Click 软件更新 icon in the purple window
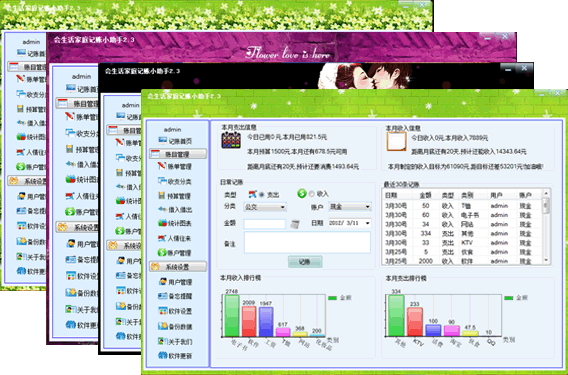Viewport: 568px width, 375px height. (71, 325)
